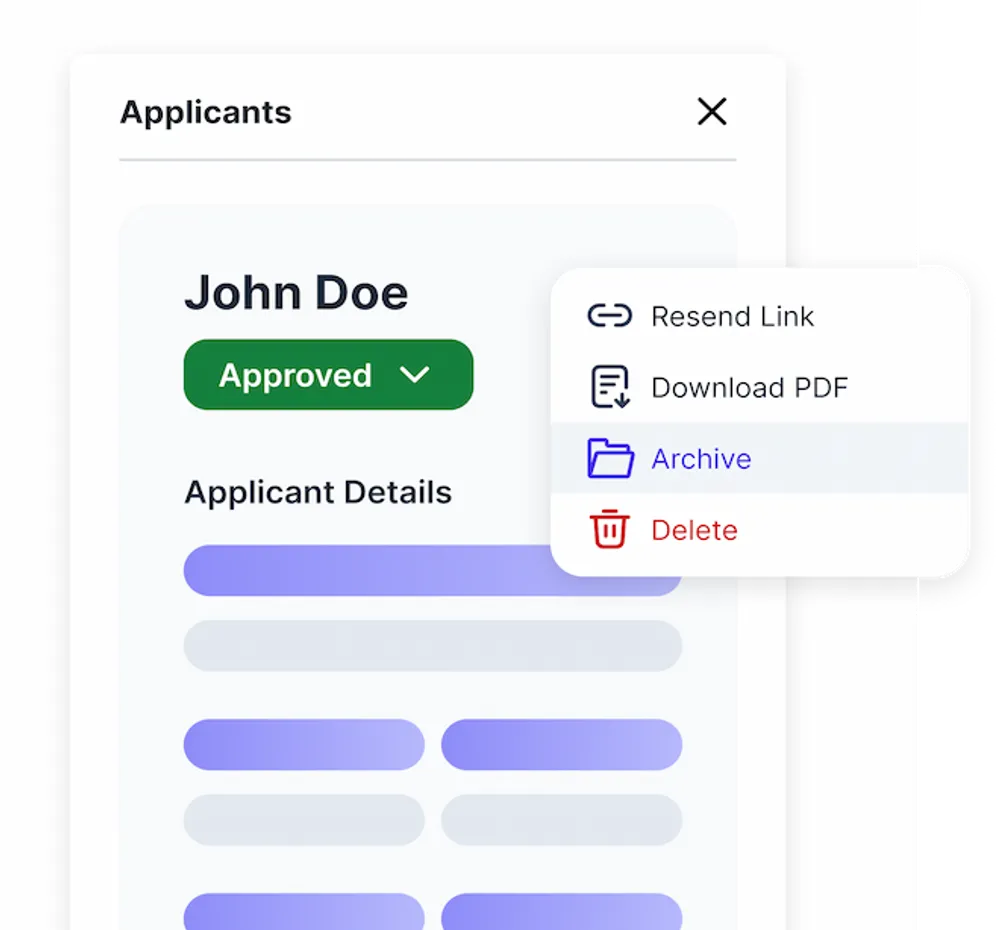Click the right purple field in the details grid
Viewport: 1000px width, 930px height.
563,745
